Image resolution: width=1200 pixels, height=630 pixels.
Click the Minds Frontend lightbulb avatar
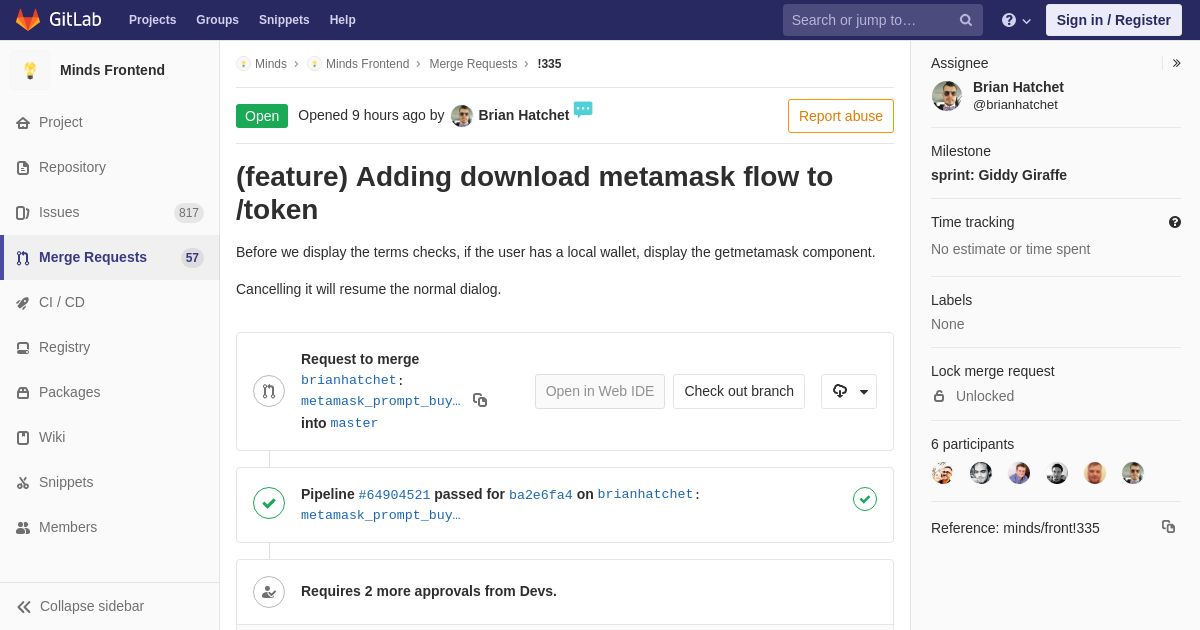(30, 70)
